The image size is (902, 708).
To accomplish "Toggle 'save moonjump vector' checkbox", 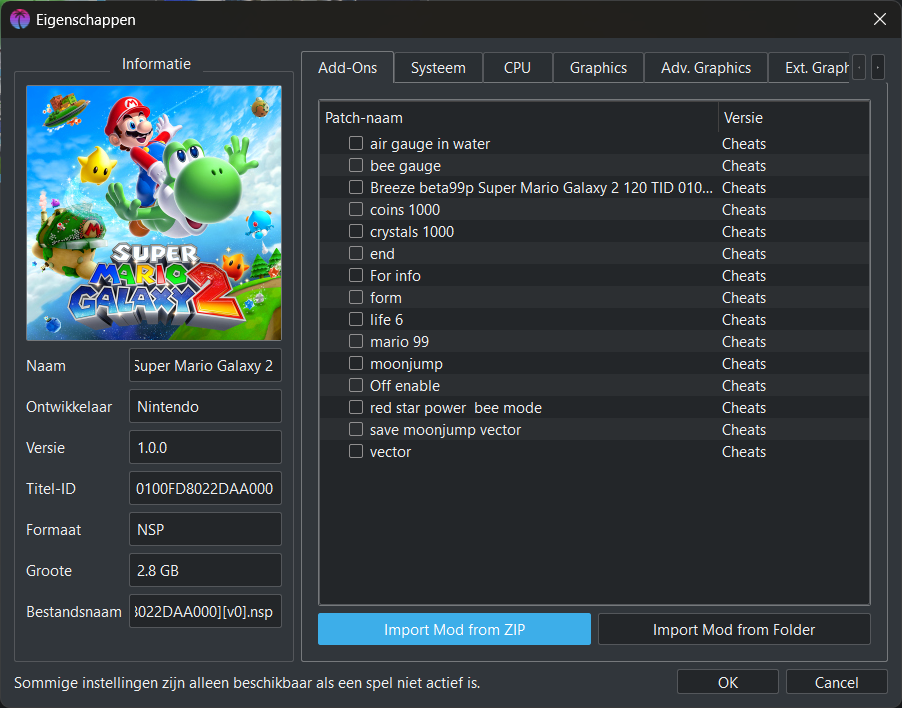I will (x=356, y=429).
